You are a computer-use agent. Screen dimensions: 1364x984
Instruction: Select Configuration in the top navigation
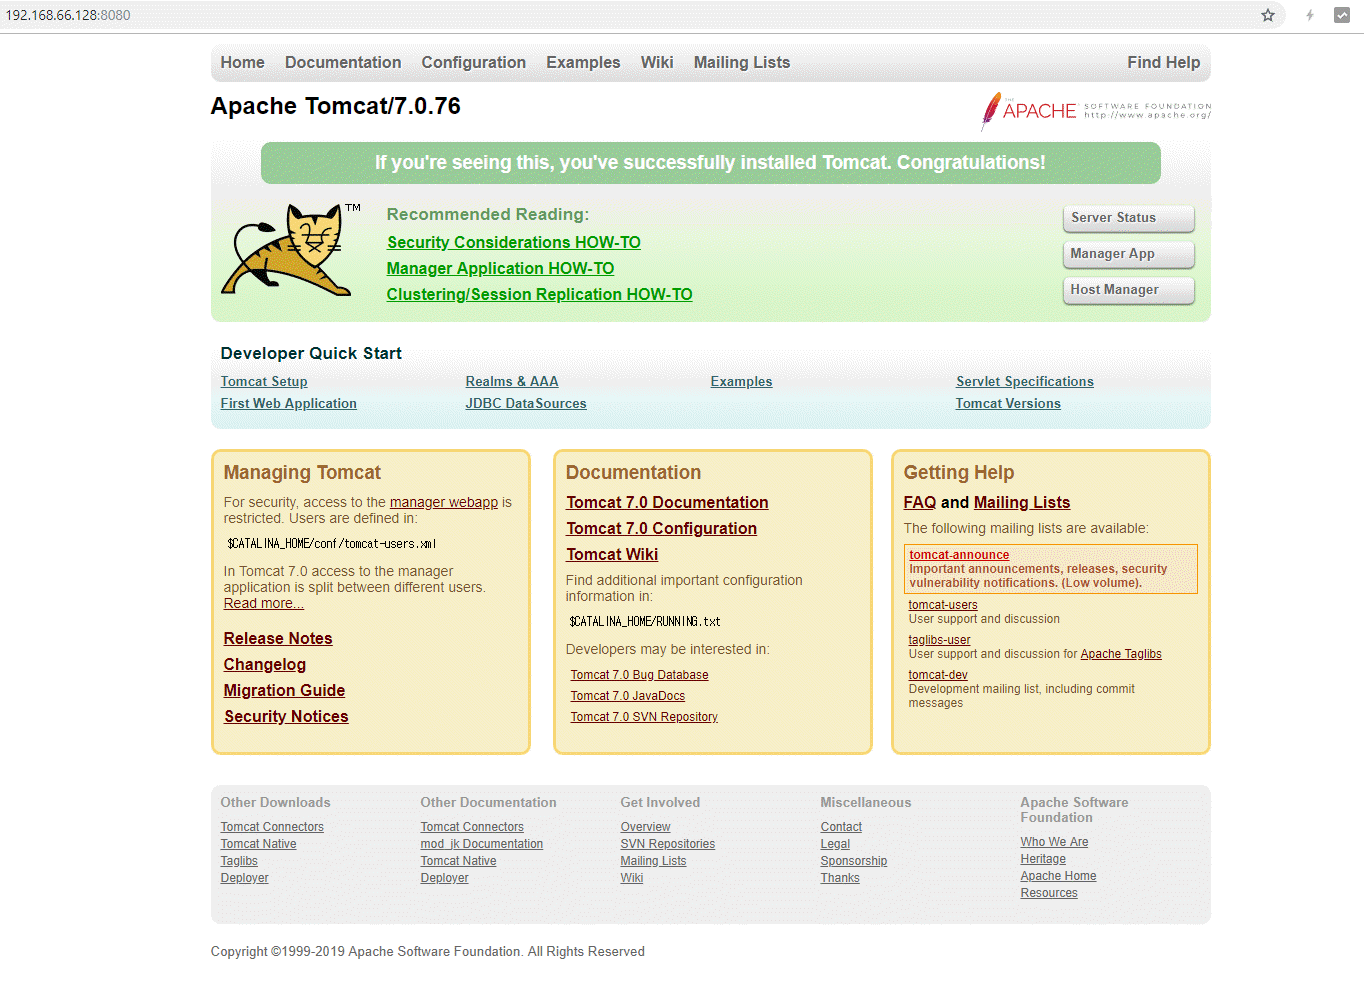click(x=473, y=62)
